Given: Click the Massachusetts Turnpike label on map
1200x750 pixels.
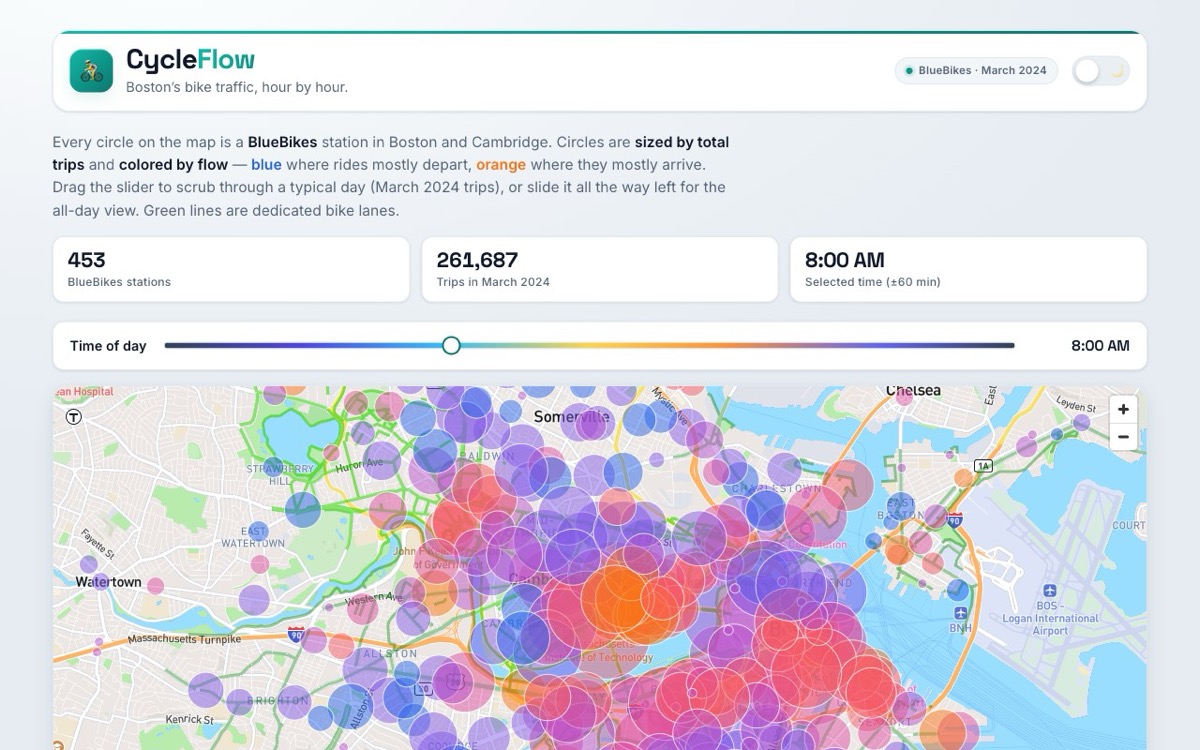Looking at the screenshot, I should pyautogui.click(x=185, y=638).
